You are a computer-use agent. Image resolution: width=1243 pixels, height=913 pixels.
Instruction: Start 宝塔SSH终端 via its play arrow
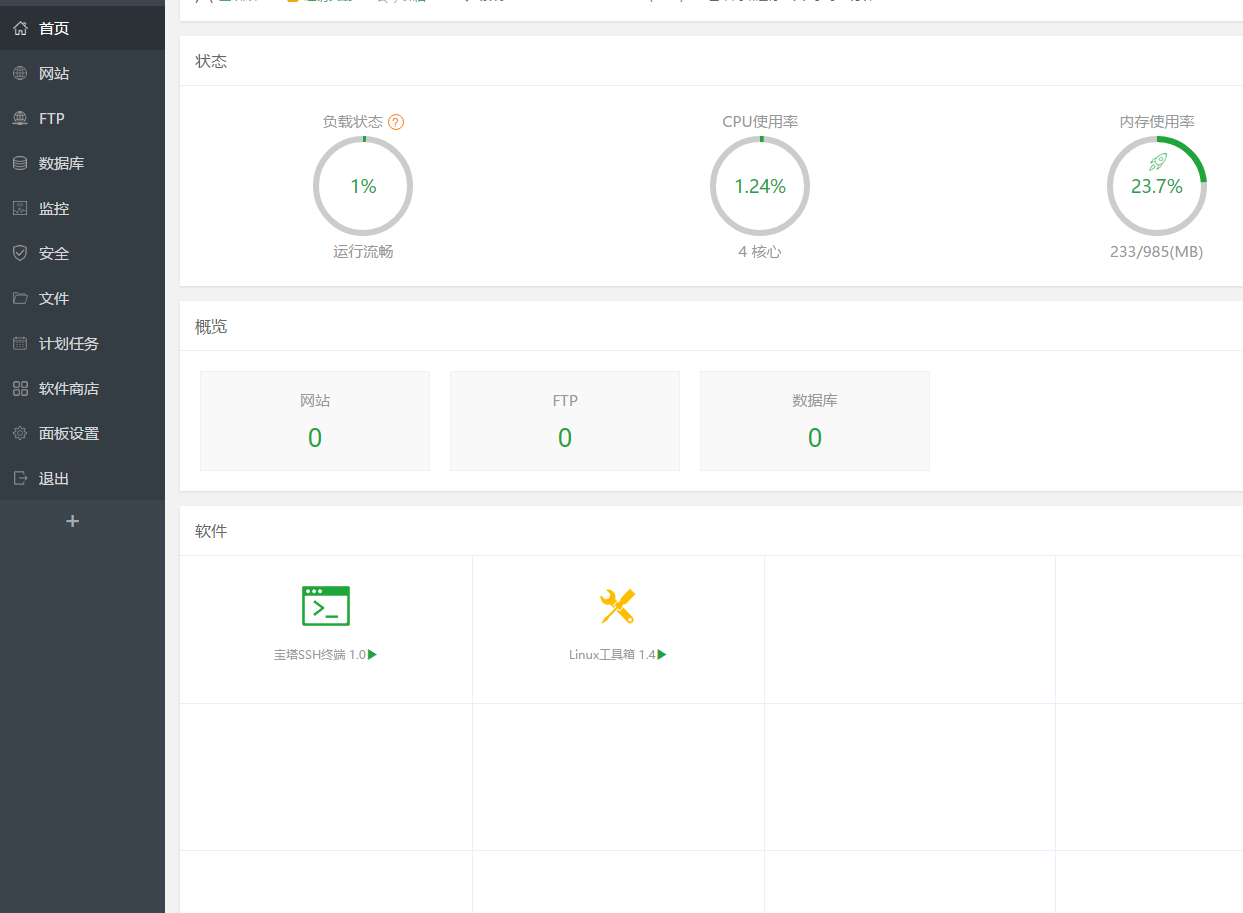point(371,654)
